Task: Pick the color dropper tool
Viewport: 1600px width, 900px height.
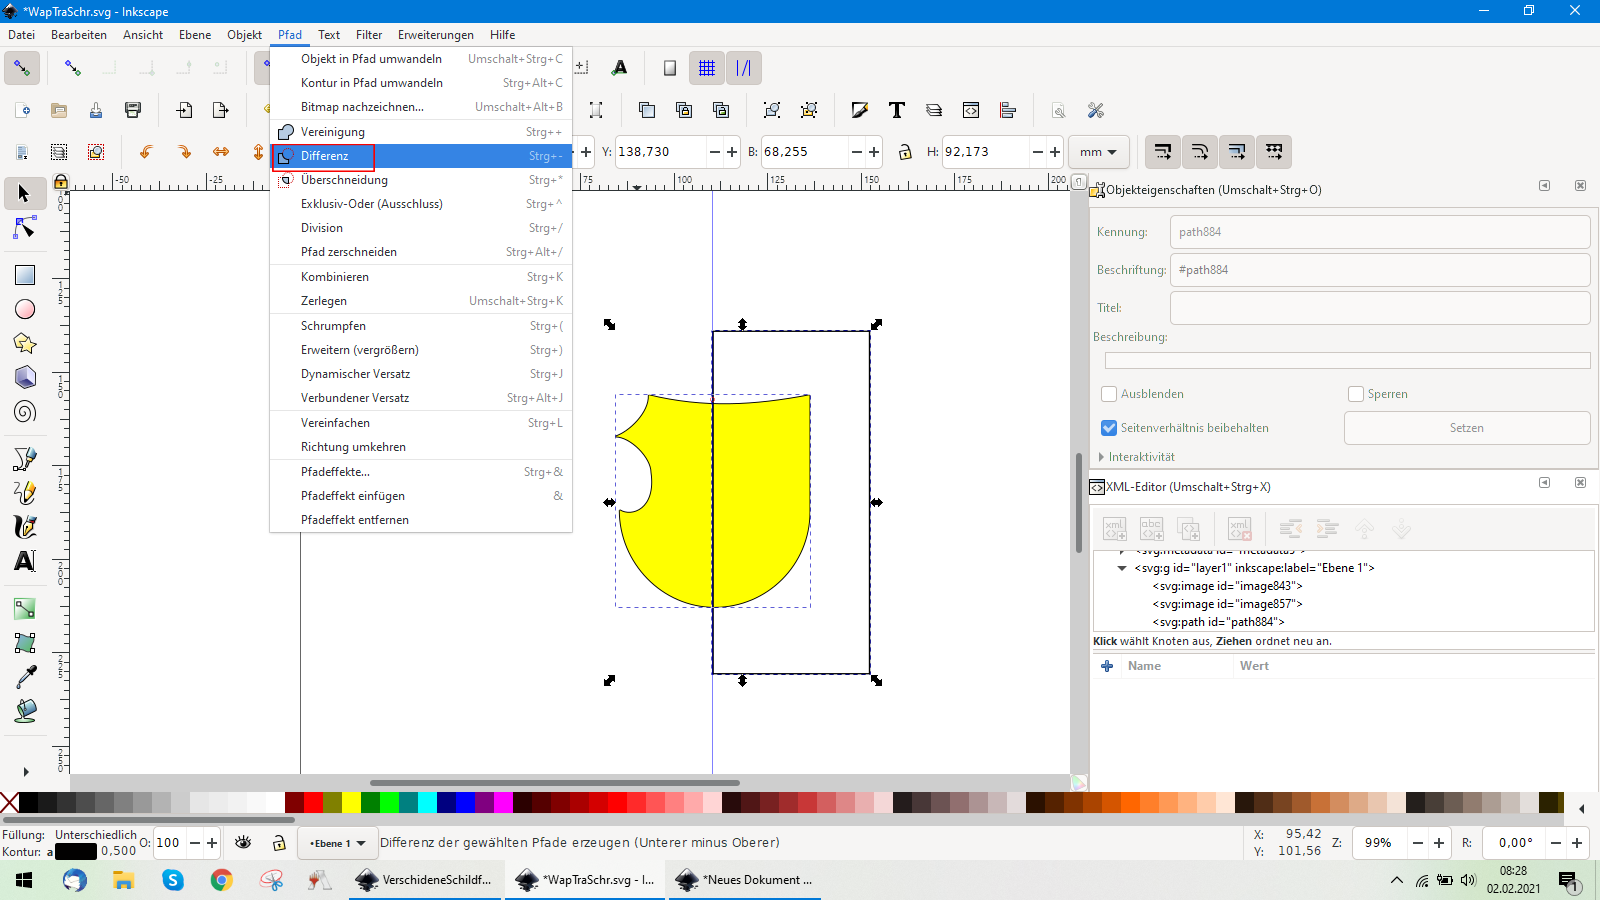Action: pos(24,677)
